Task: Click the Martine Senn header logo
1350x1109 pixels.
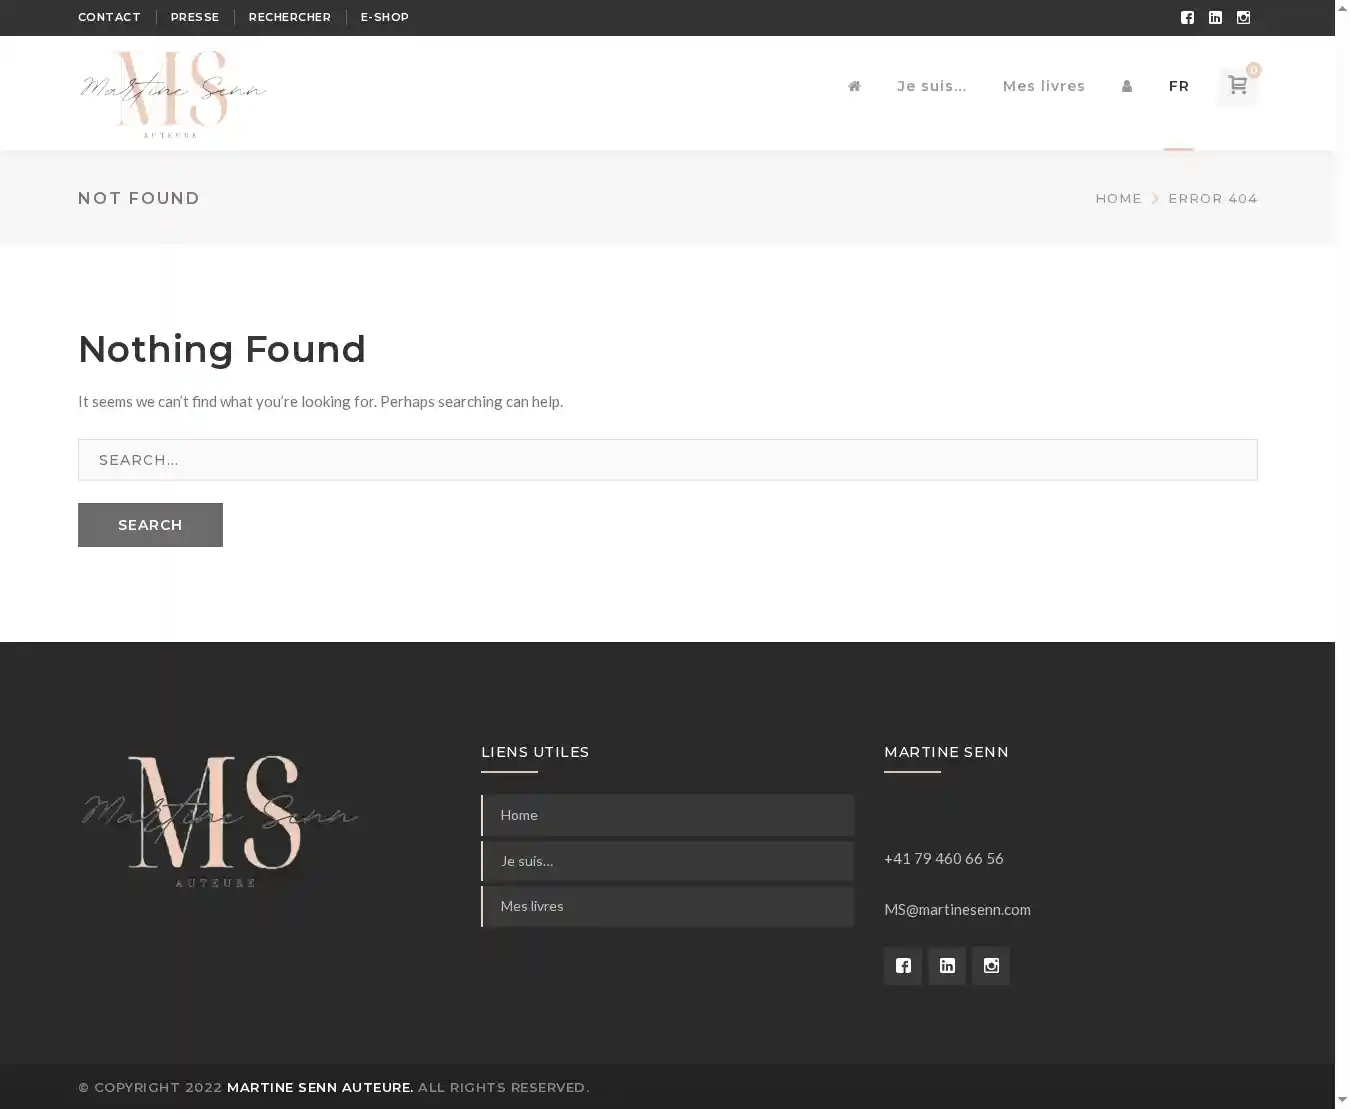Action: (x=173, y=93)
